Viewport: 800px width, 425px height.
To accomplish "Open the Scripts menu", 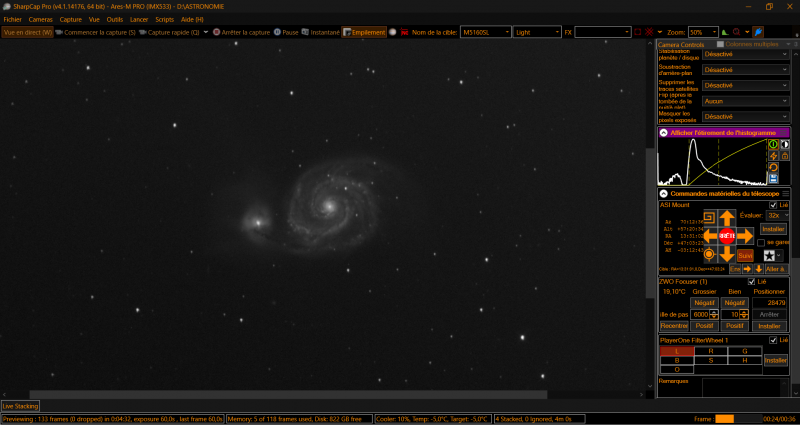I will [x=164, y=19].
